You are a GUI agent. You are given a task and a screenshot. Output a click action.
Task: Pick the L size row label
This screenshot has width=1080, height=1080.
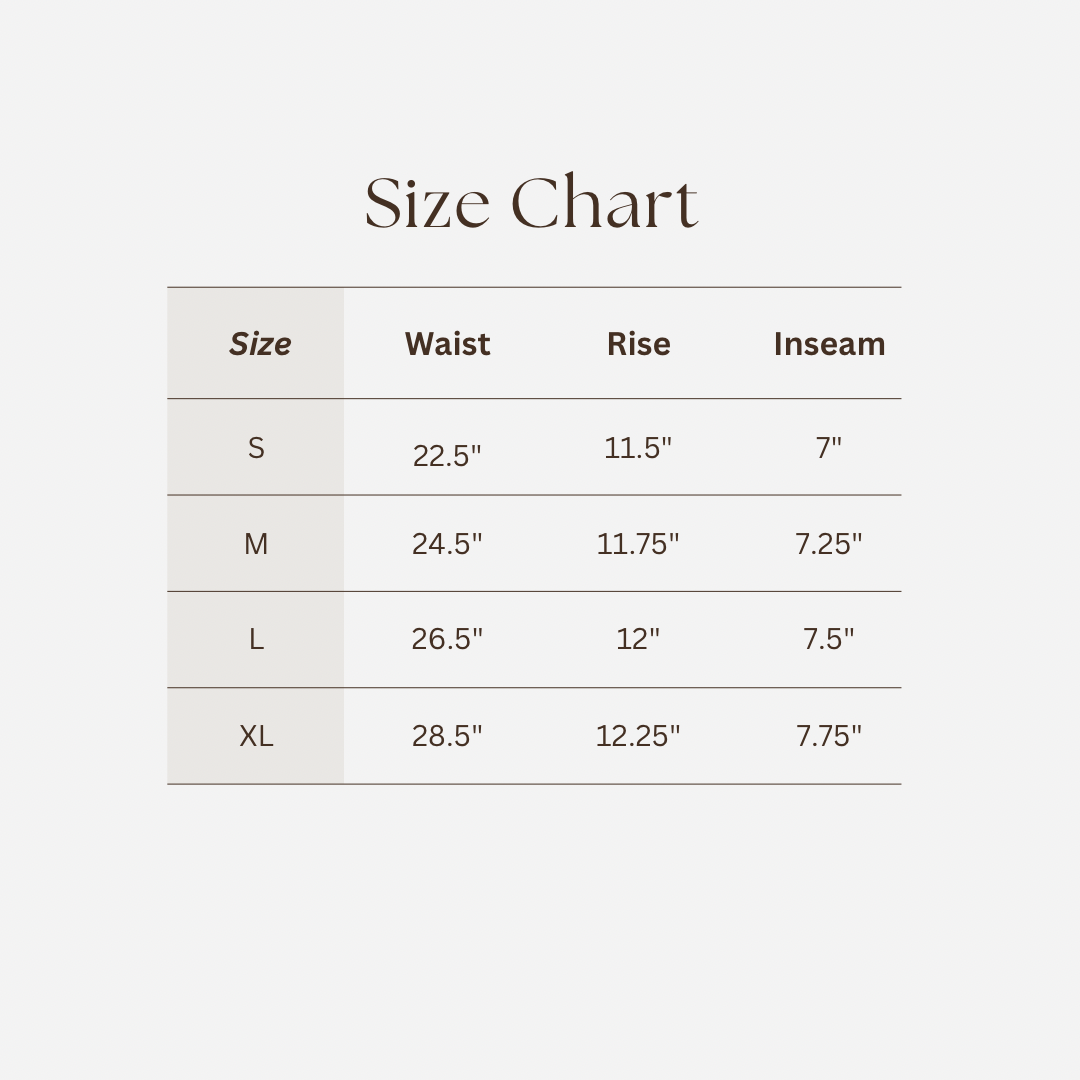[256, 639]
